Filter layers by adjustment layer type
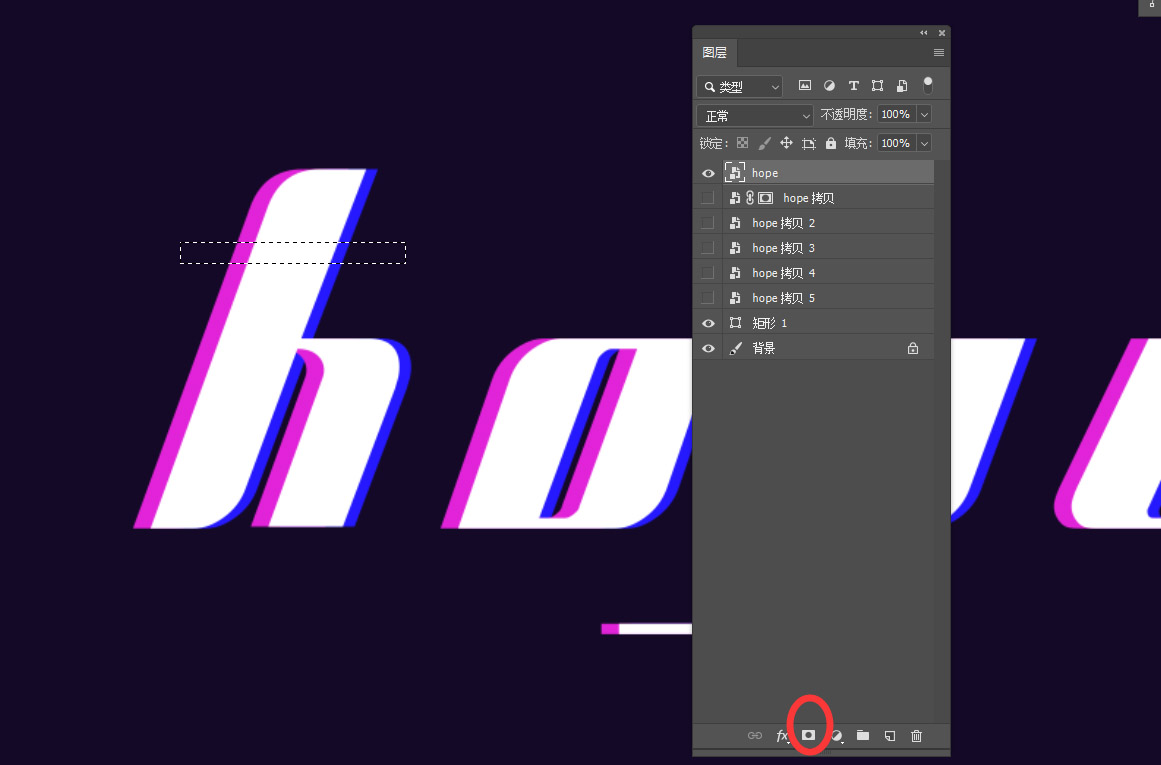This screenshot has width=1161, height=765. pos(829,86)
